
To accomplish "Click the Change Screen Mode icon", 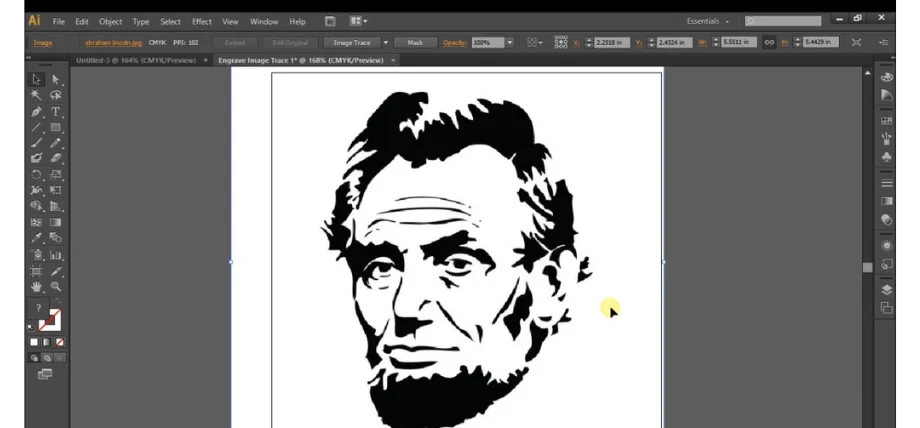I will [45, 374].
